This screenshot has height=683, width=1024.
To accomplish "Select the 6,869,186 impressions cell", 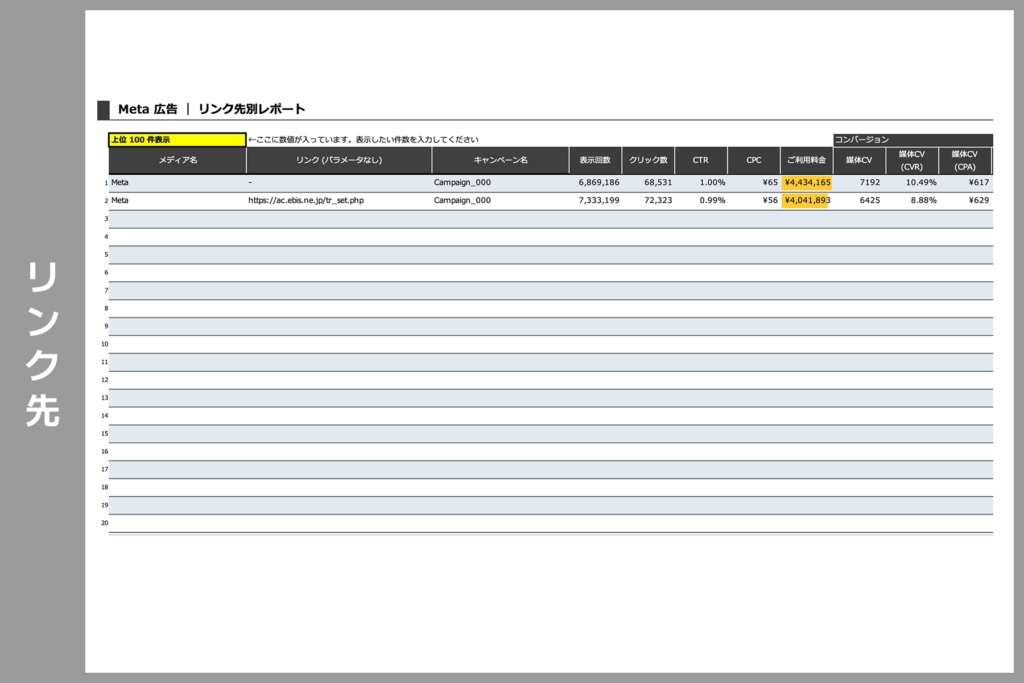I will 599,183.
